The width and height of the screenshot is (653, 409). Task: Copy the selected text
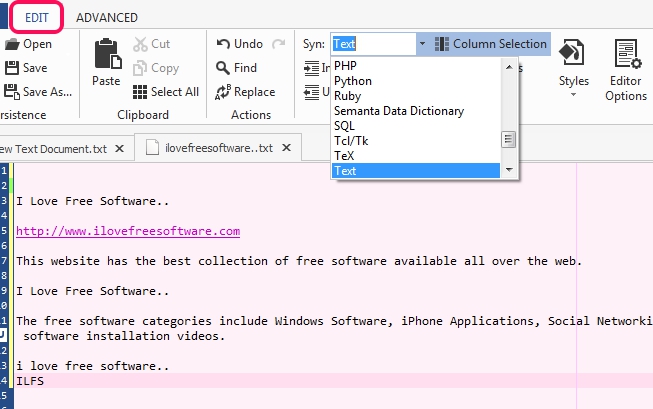tap(156, 68)
